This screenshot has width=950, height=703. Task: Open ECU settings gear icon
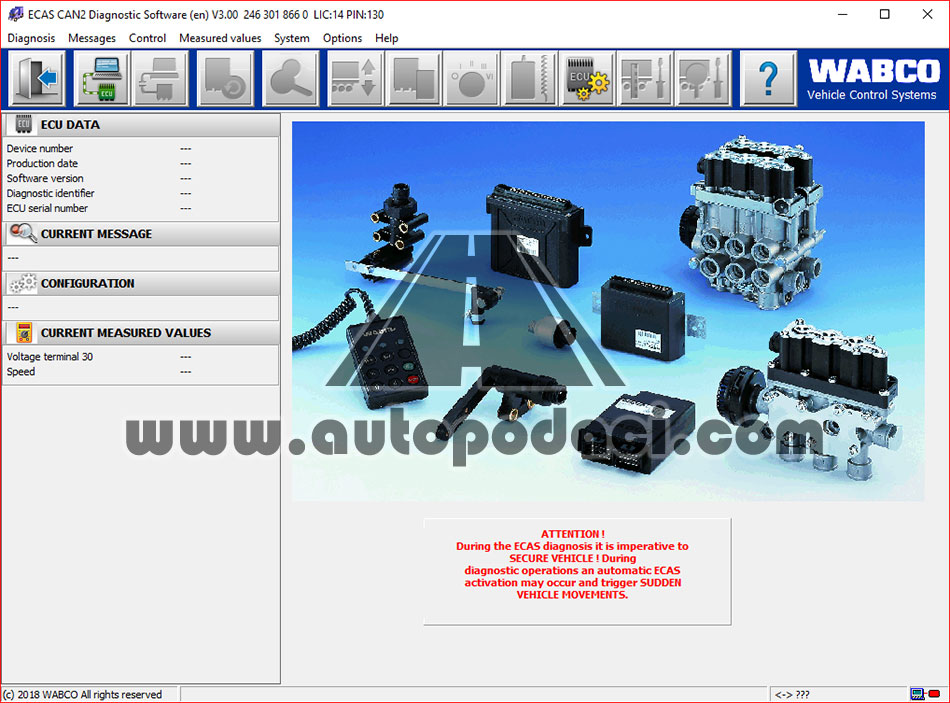tap(588, 79)
